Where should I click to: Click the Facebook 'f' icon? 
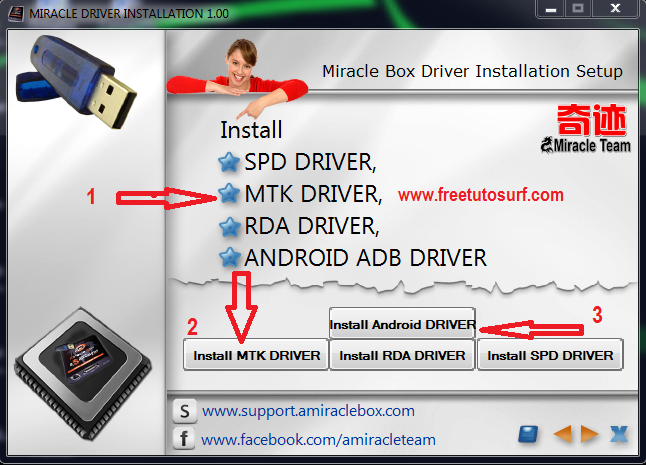tap(184, 438)
